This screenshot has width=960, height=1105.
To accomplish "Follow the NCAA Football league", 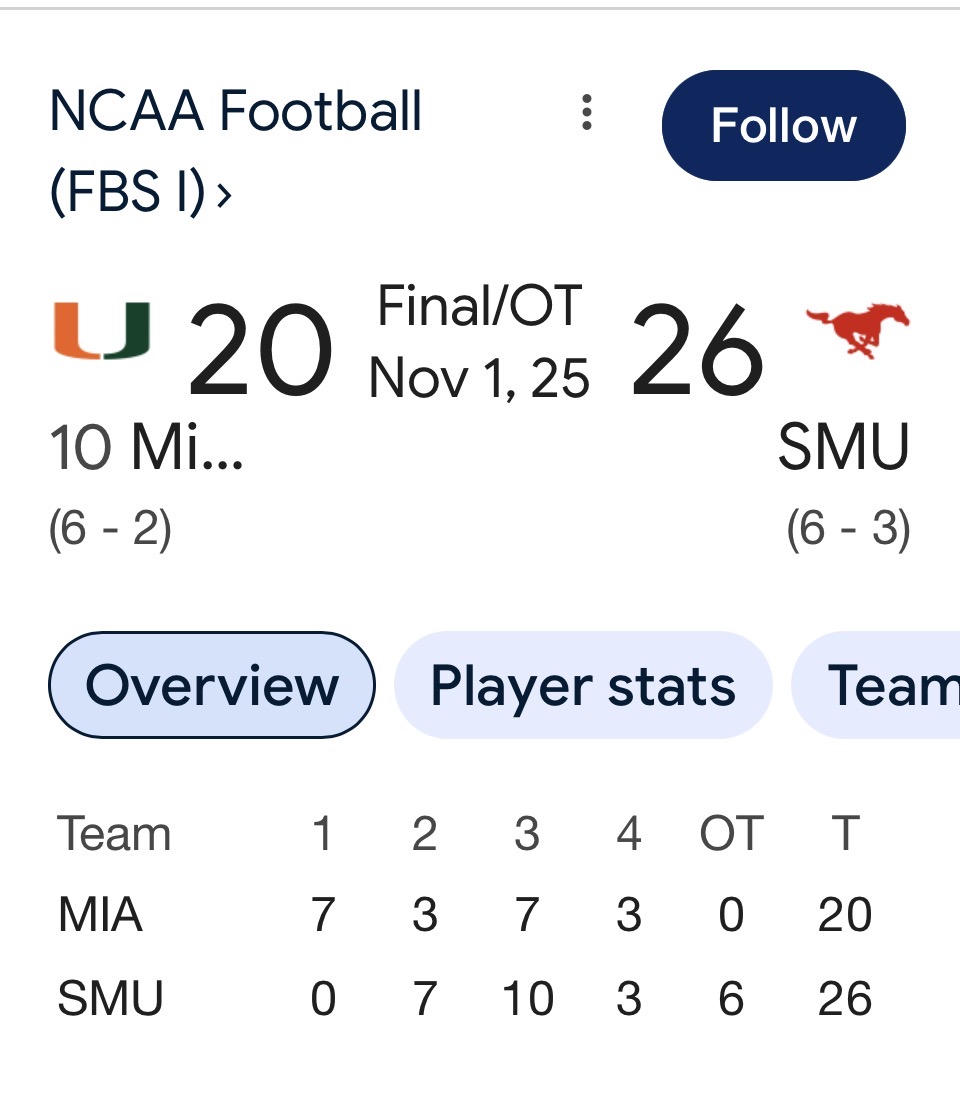I will point(784,125).
